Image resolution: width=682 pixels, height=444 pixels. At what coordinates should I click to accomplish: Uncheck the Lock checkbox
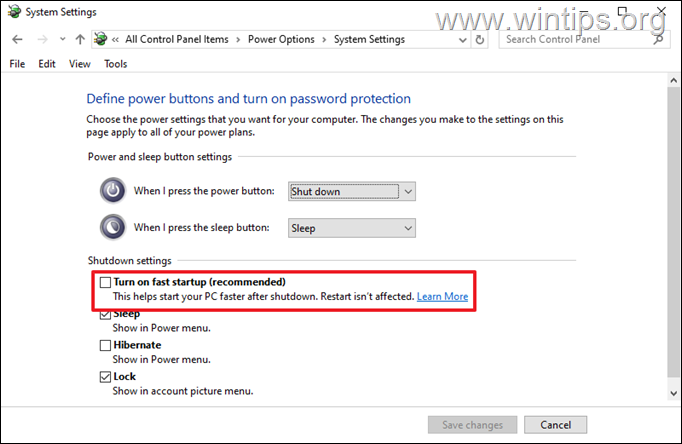pyautogui.click(x=106, y=377)
